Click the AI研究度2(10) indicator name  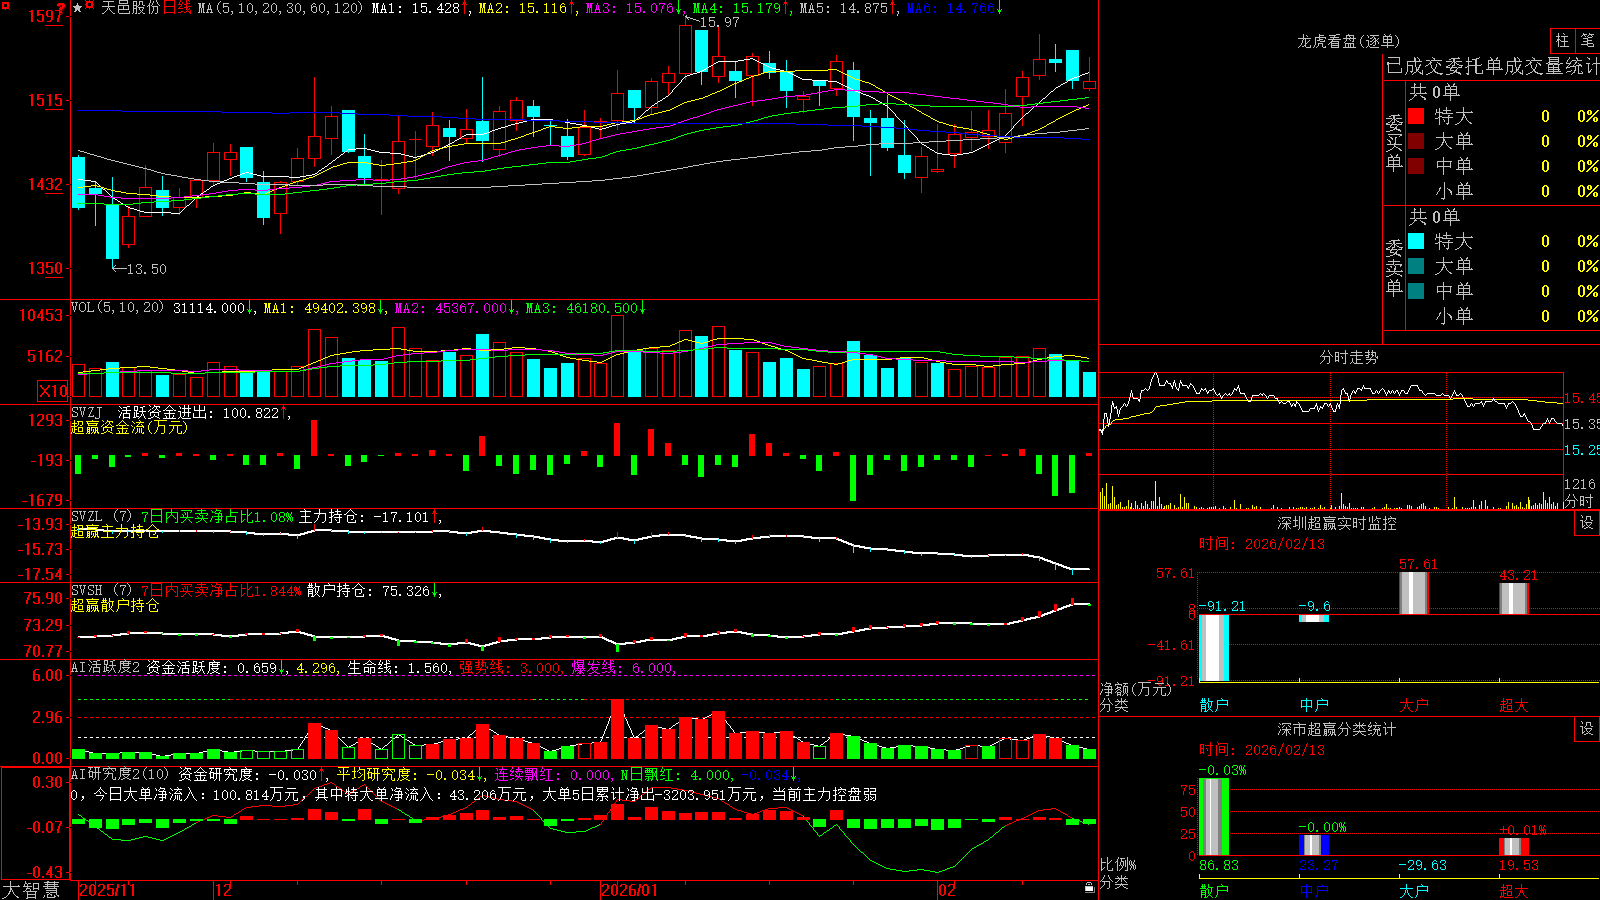[x=121, y=774]
